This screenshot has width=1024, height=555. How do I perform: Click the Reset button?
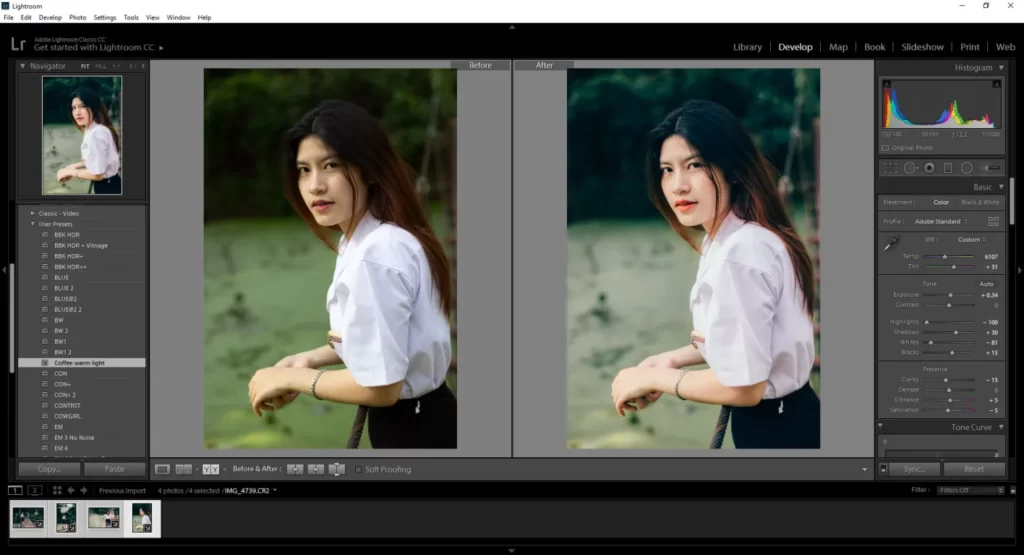tap(973, 469)
